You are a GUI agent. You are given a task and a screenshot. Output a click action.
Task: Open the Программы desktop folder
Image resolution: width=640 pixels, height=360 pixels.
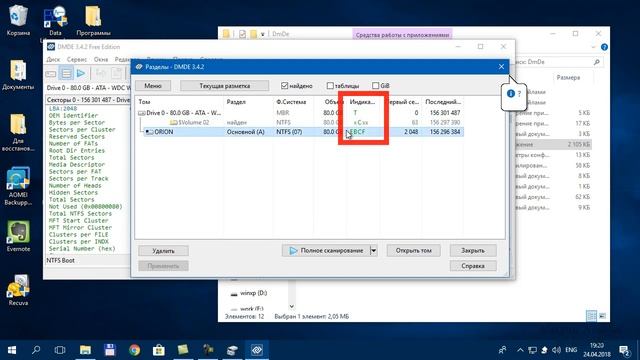click(93, 20)
